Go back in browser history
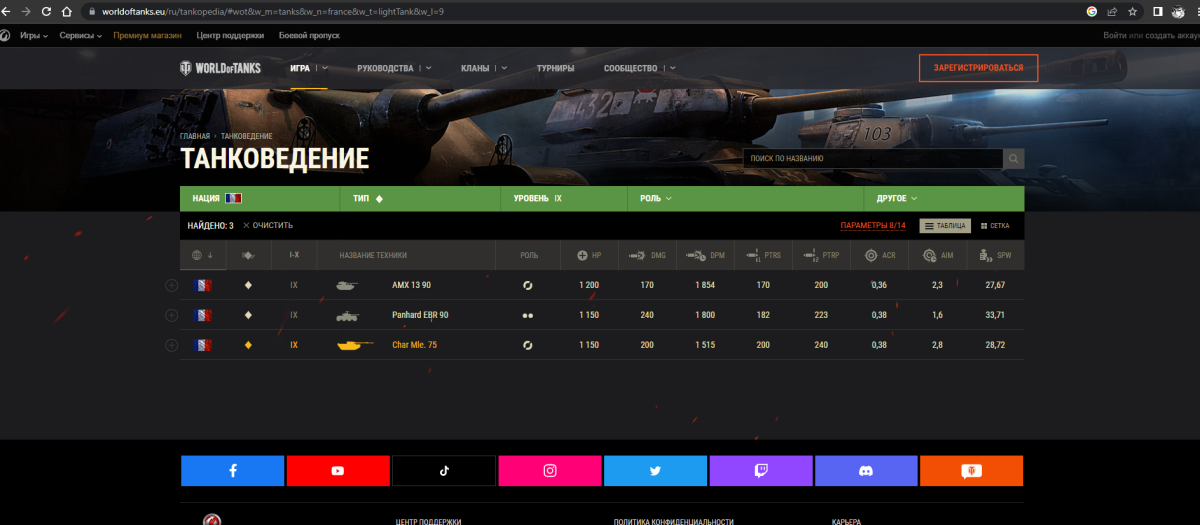The width and height of the screenshot is (1200, 525). tap(6, 11)
